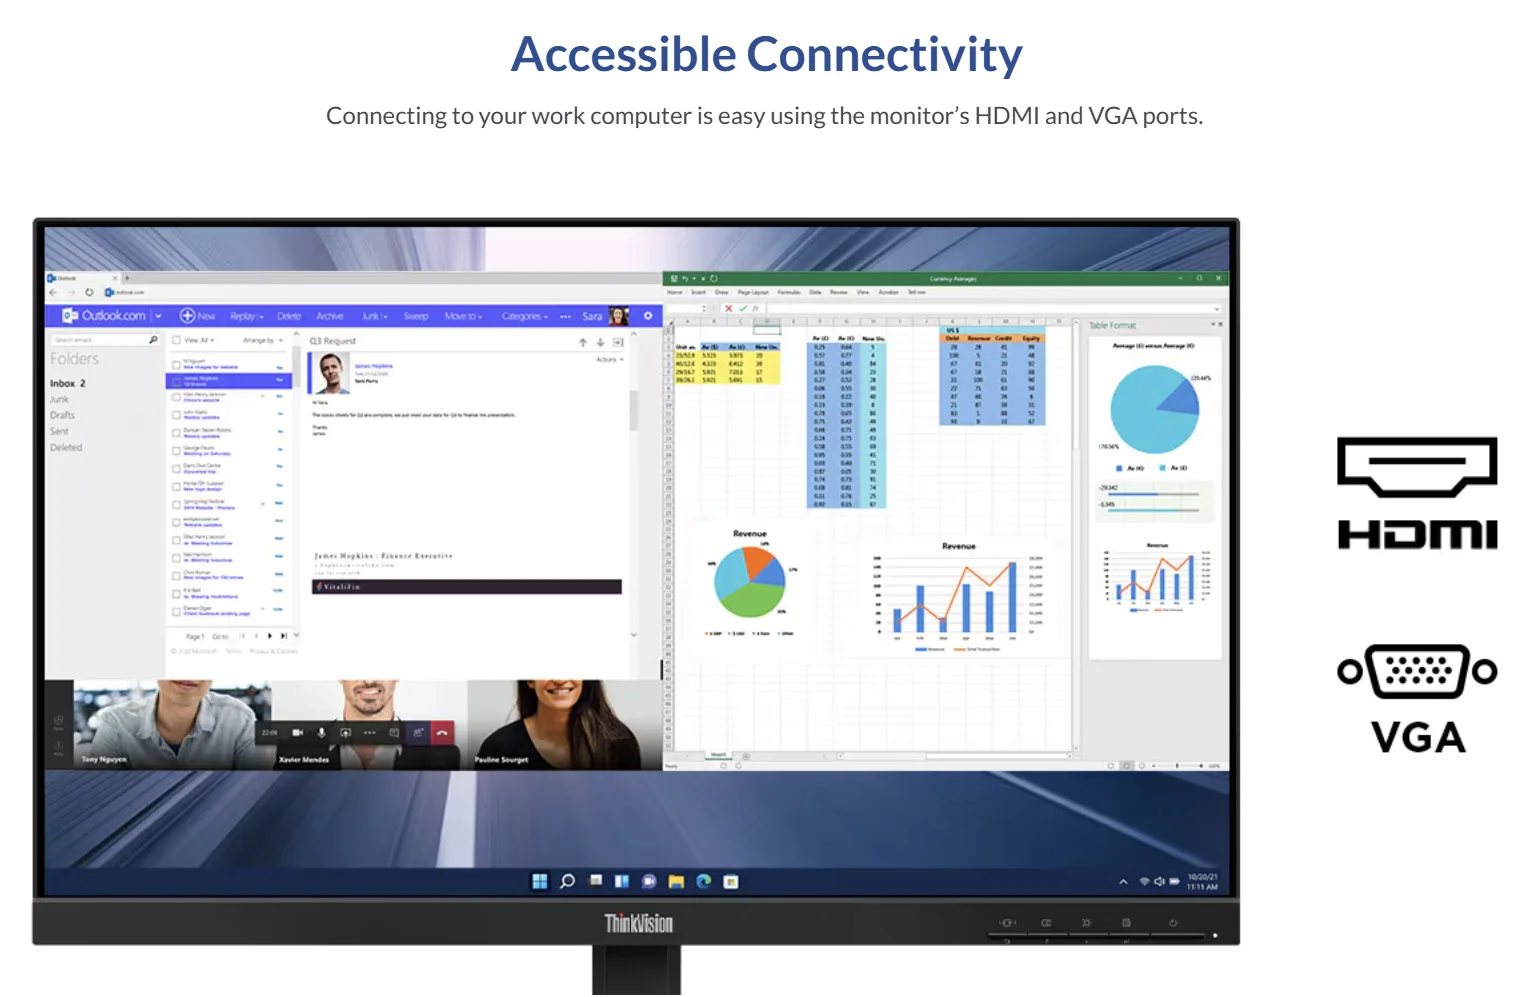Open the Move to dropdown

click(464, 316)
